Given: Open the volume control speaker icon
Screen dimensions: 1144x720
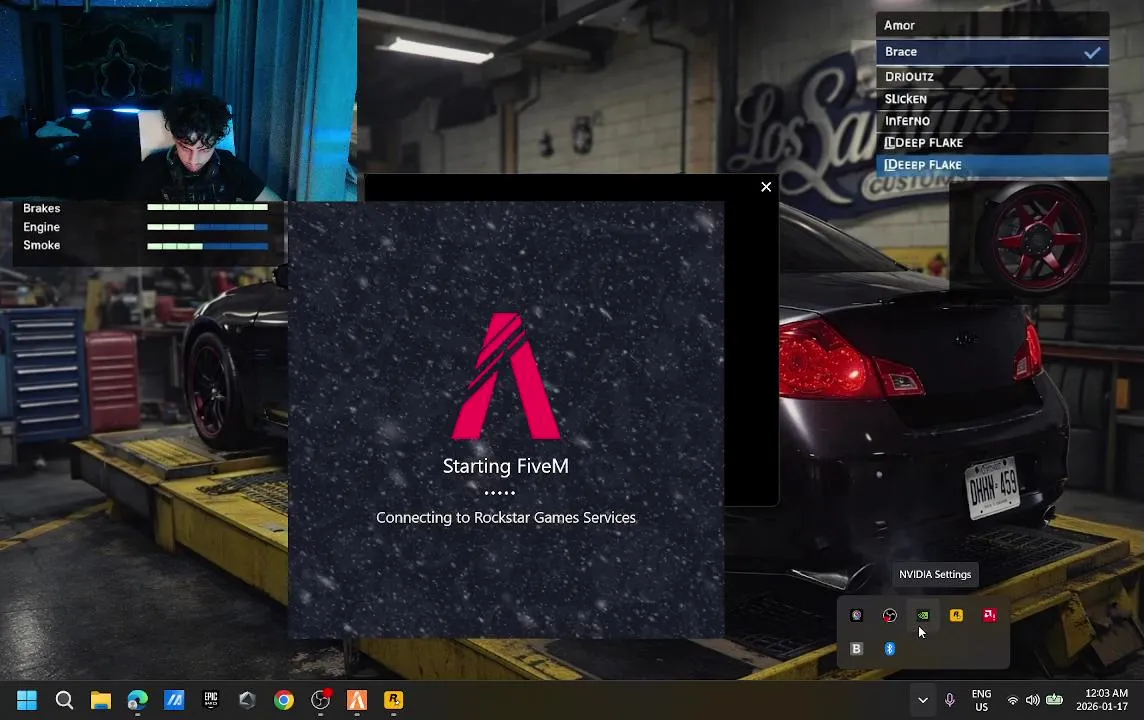Looking at the screenshot, I should pos(1032,700).
